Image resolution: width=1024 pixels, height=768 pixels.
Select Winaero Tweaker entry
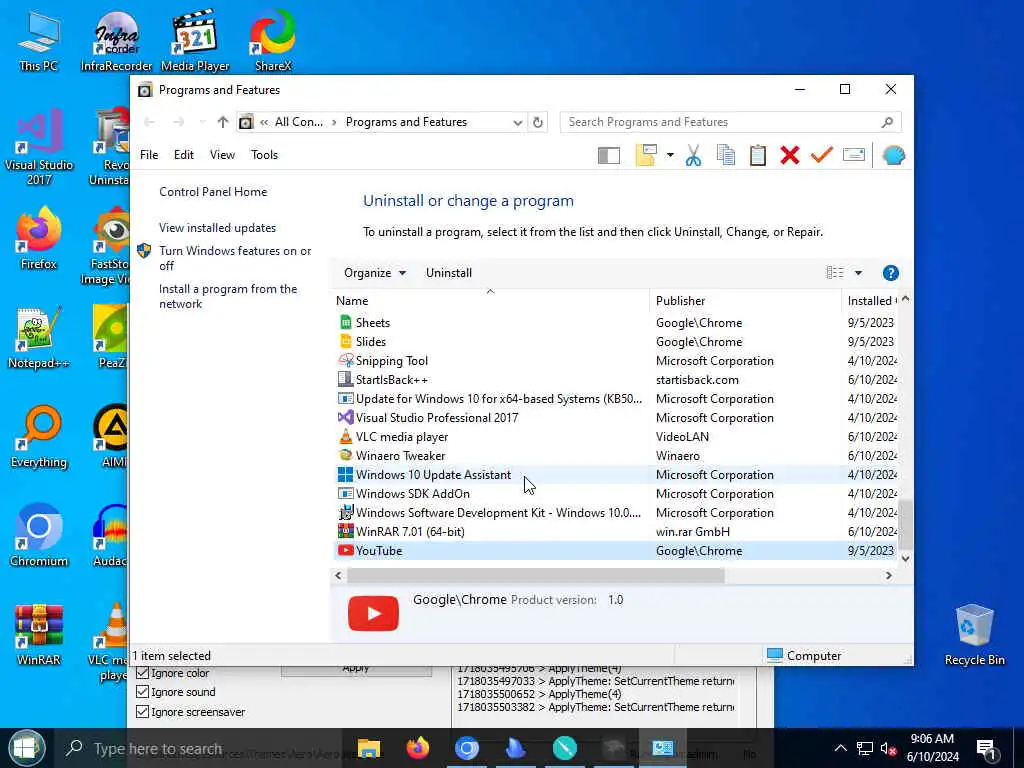(615, 456)
